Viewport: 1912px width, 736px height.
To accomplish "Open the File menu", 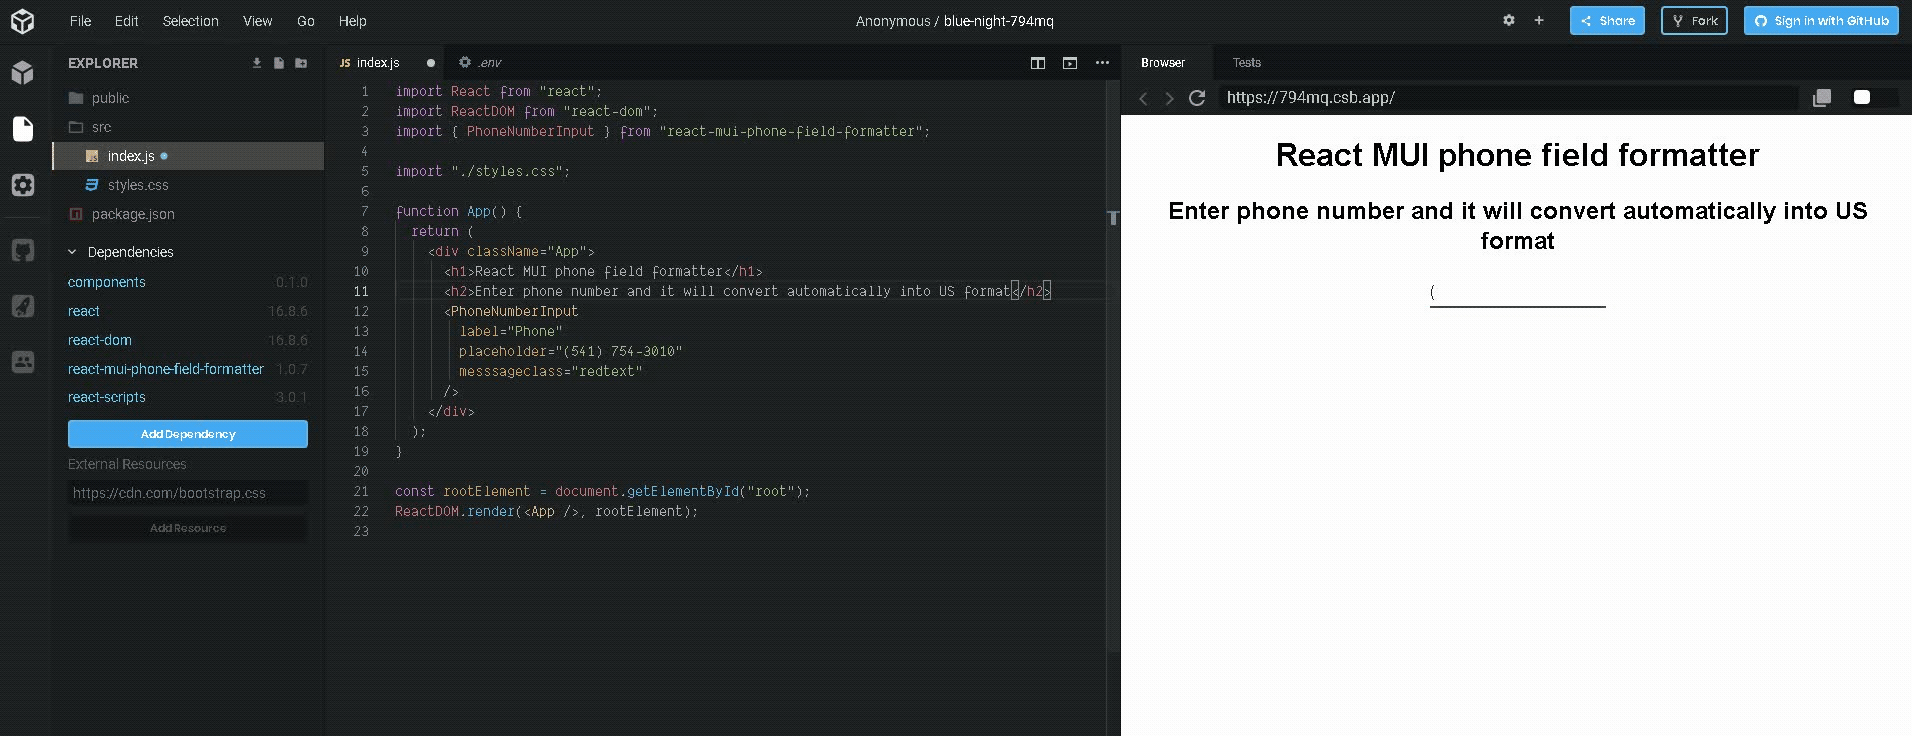I will pyautogui.click(x=81, y=21).
